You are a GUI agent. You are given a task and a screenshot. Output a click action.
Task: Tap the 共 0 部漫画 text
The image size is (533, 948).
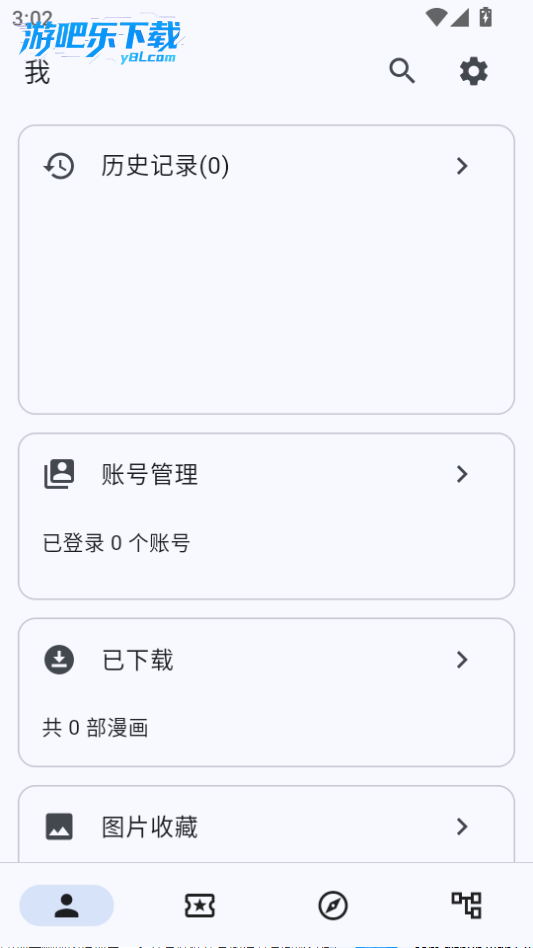(x=95, y=727)
